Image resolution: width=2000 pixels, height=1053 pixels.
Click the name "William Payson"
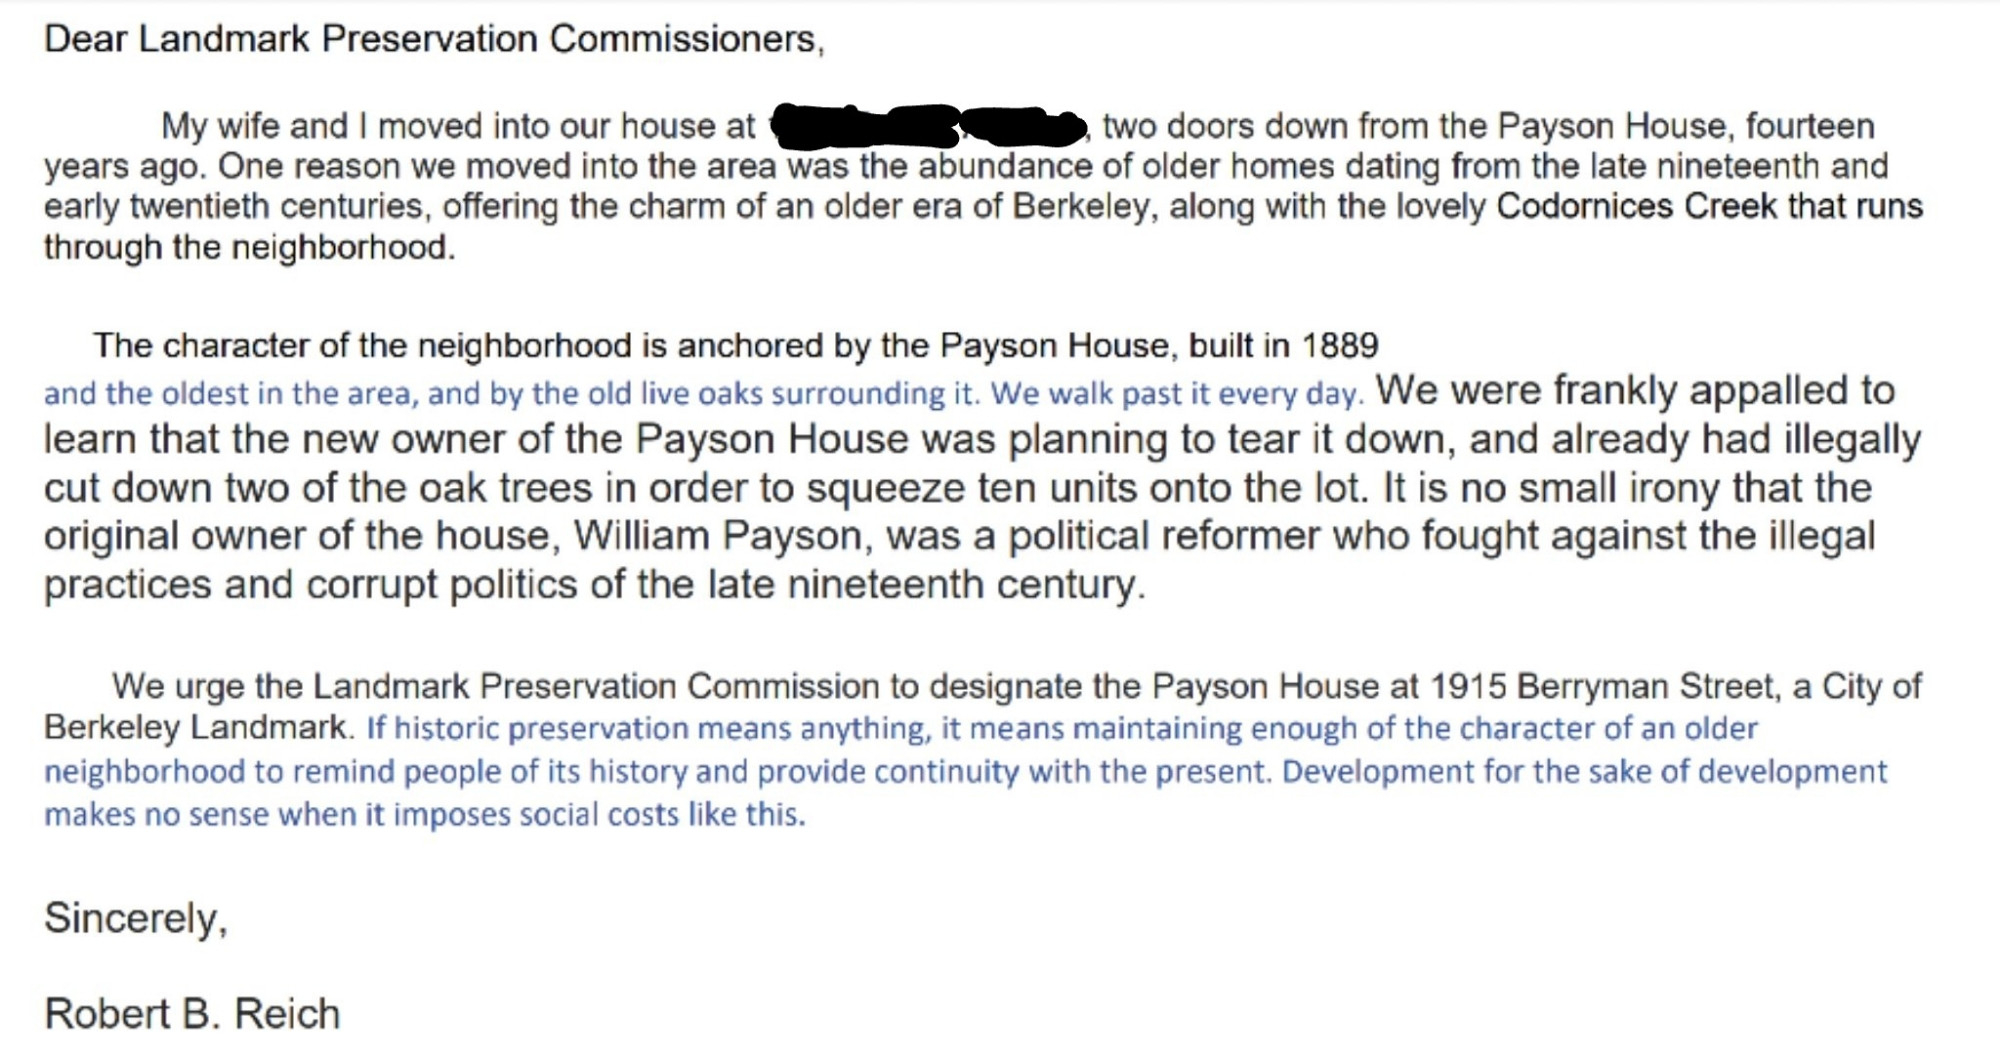[x=717, y=536]
